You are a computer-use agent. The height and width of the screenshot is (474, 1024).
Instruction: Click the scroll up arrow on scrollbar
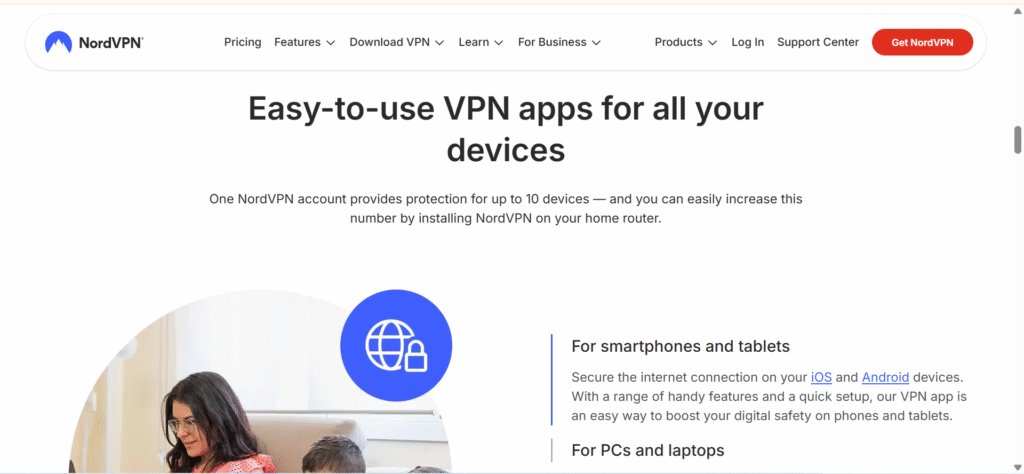tap(1017, 11)
